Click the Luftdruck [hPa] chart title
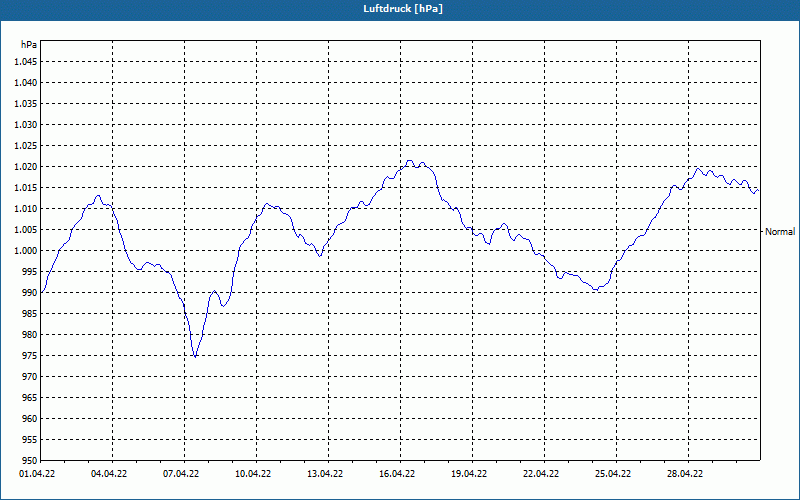Viewport: 800px width, 500px height. 403,9
